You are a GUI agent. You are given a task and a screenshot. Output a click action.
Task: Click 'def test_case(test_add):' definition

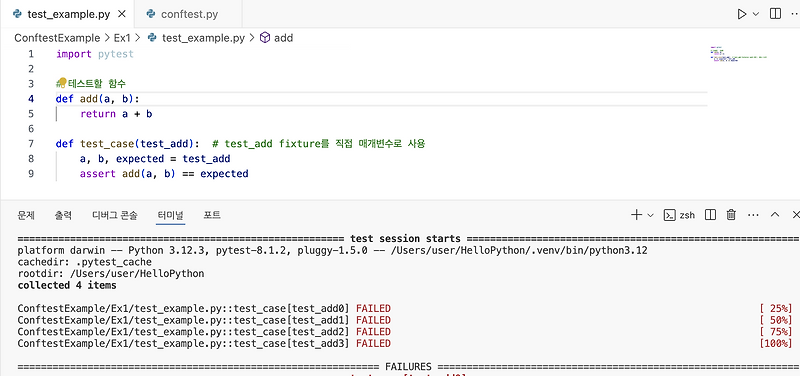point(128,144)
